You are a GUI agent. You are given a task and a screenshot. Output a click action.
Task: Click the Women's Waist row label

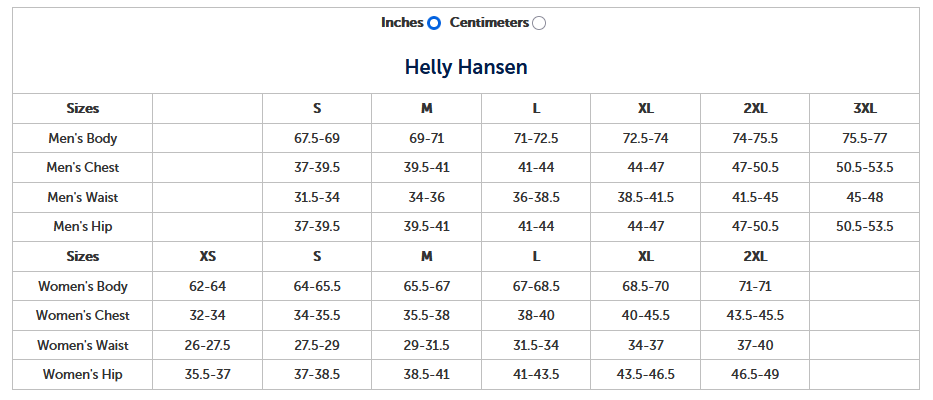click(83, 345)
